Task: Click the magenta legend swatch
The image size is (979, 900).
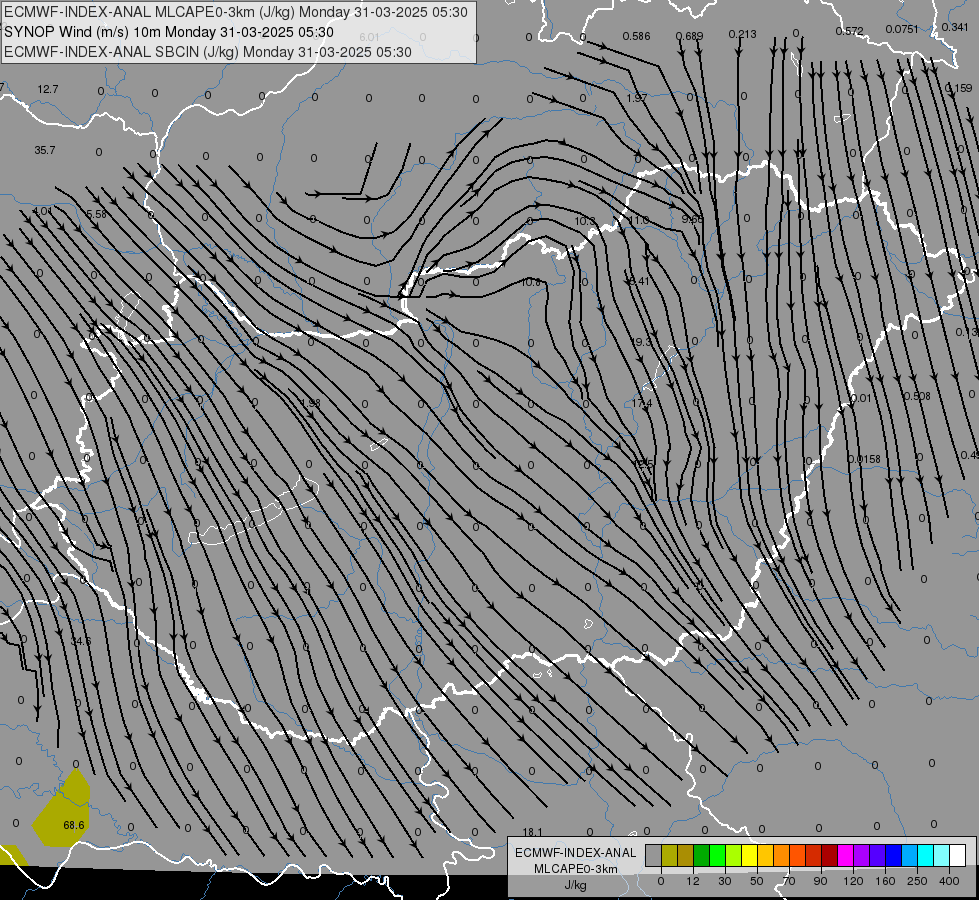Action: click(846, 856)
